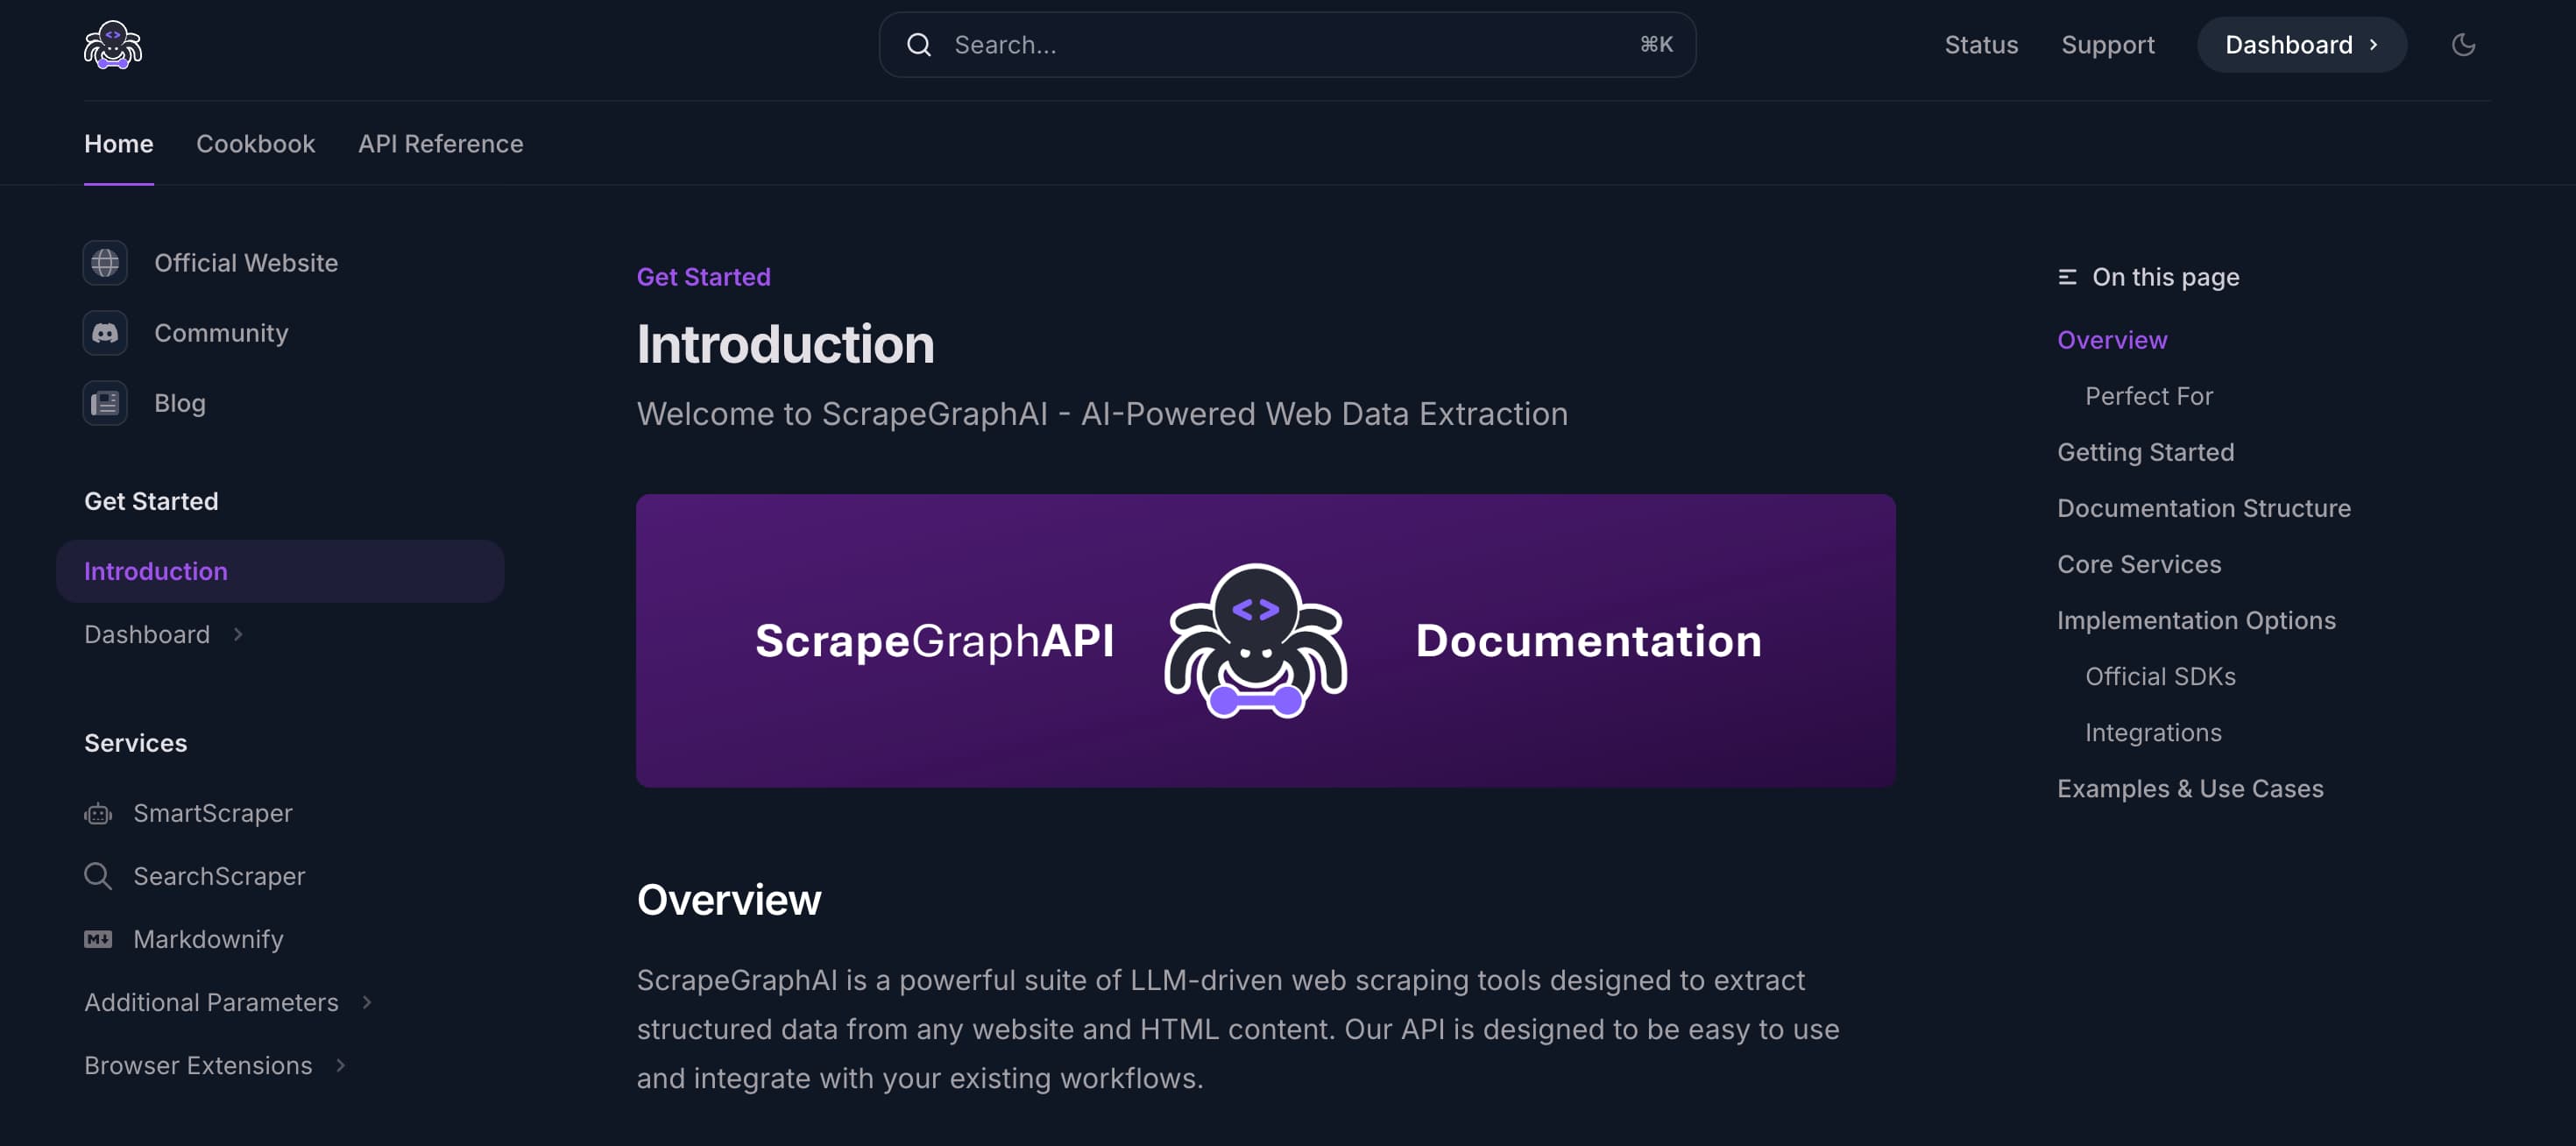Click the SearchScraper magnifier icon
Screen dimensions: 2576x1146
[98, 876]
